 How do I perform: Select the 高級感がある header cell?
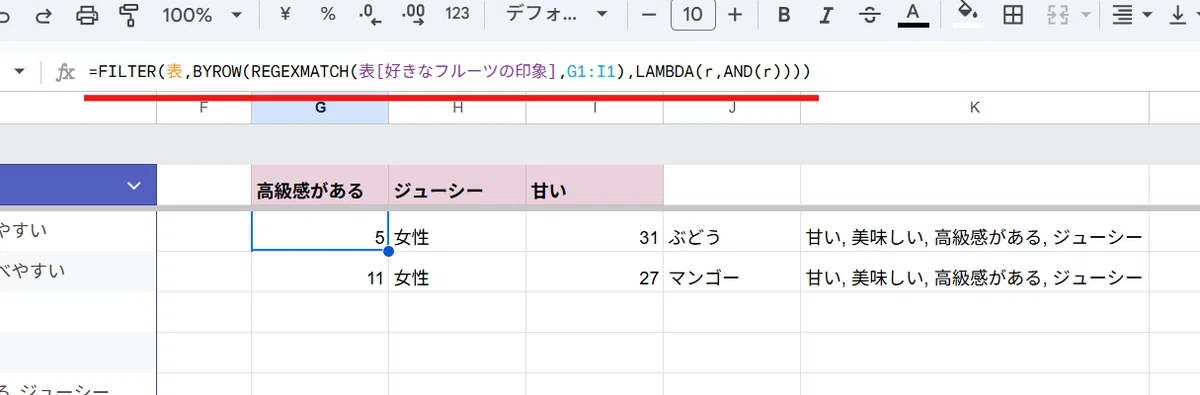[x=320, y=185]
